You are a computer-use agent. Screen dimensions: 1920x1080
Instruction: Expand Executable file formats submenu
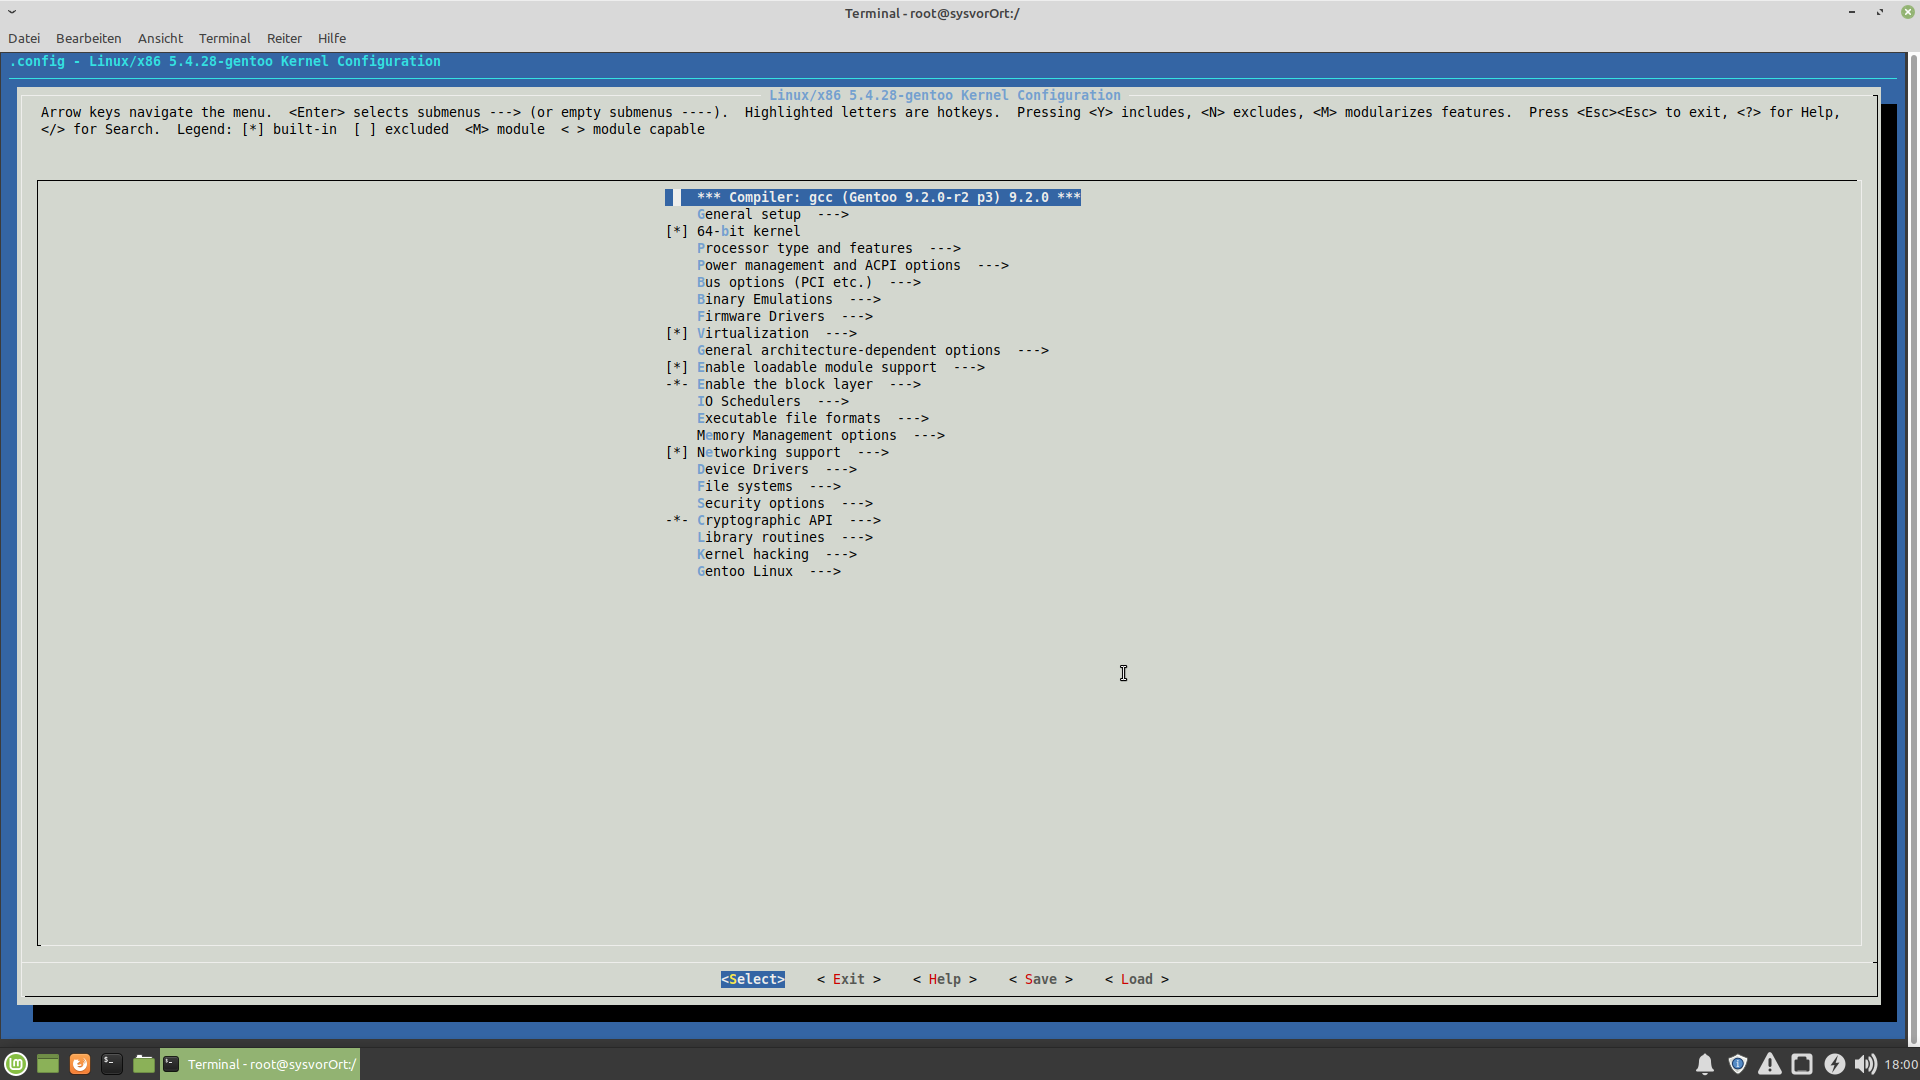tap(812, 418)
